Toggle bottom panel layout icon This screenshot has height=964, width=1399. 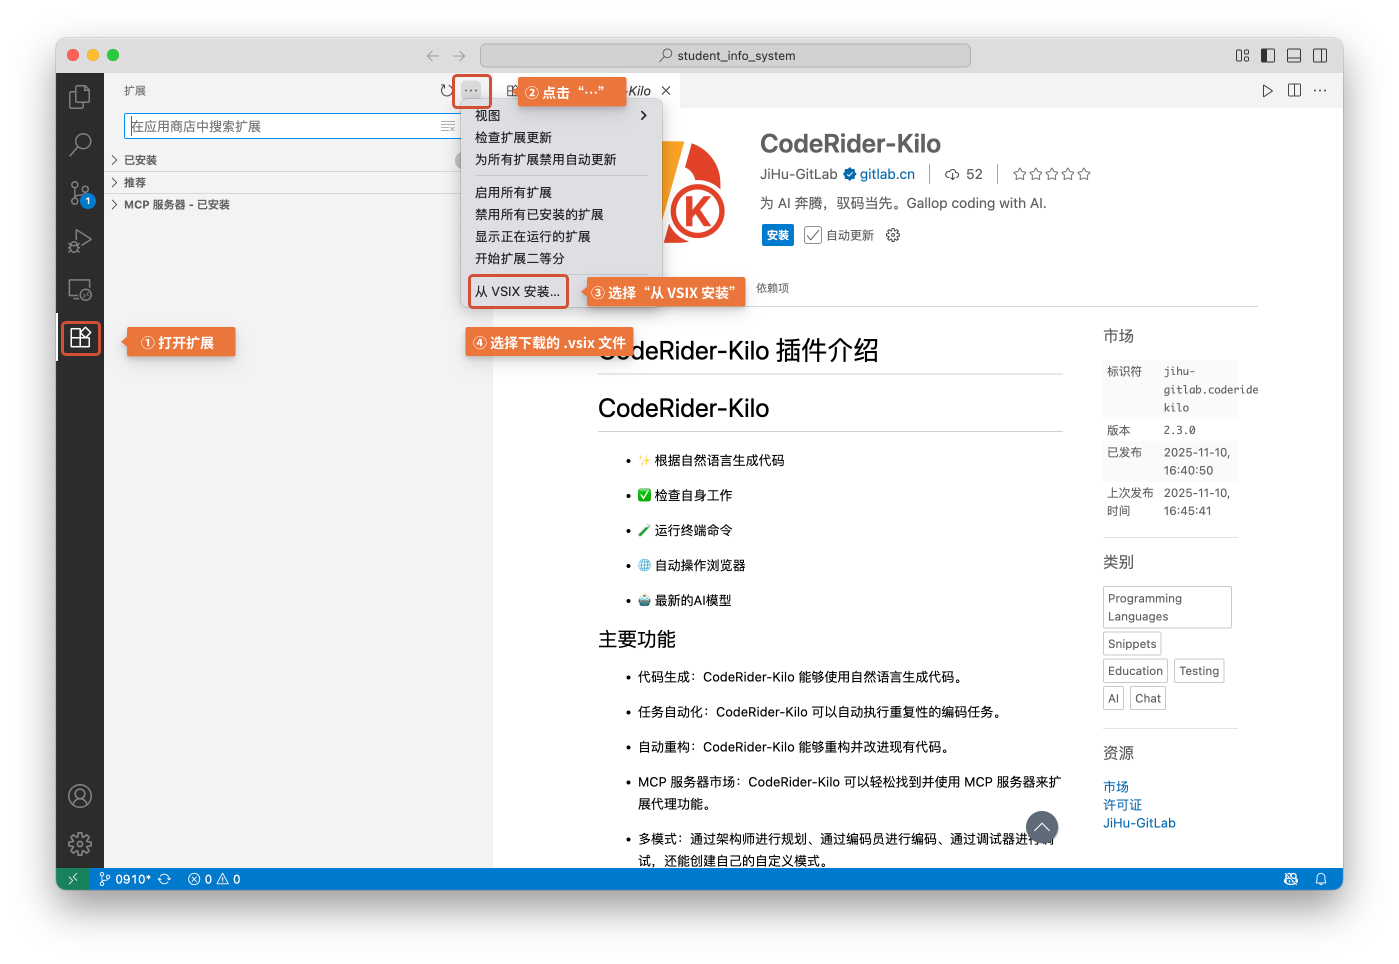pos(1294,56)
